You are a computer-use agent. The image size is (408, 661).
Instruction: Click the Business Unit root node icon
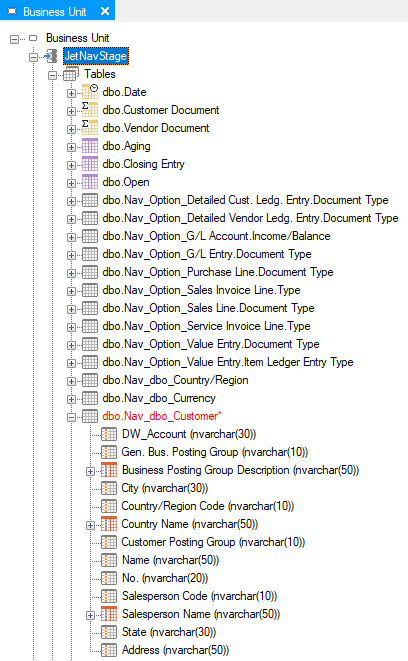tap(33, 38)
